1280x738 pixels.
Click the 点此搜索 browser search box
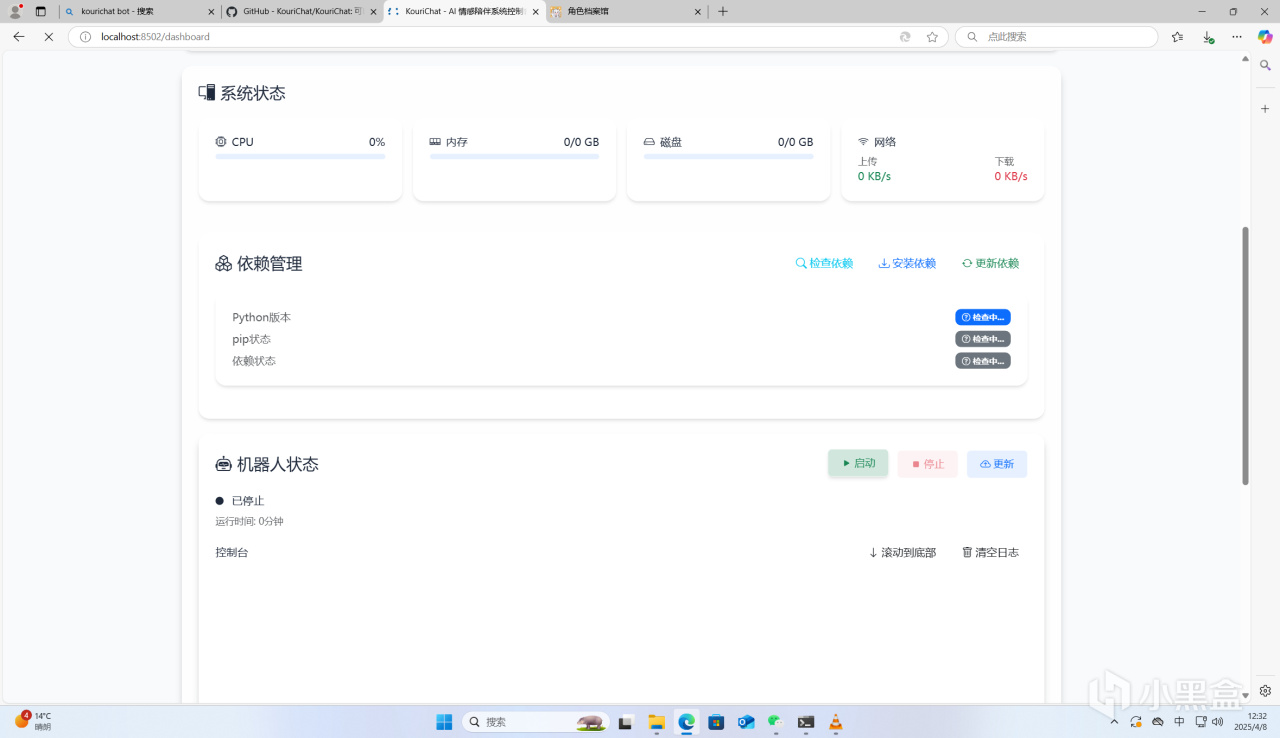pyautogui.click(x=1057, y=36)
